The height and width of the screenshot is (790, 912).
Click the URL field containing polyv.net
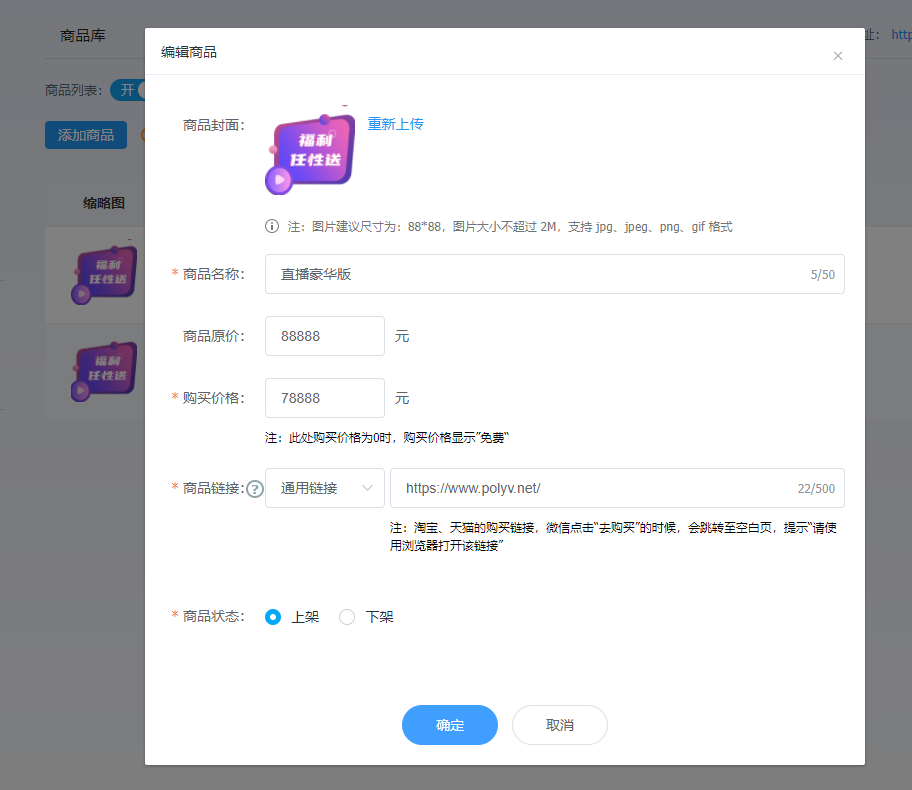pyautogui.click(x=590, y=488)
